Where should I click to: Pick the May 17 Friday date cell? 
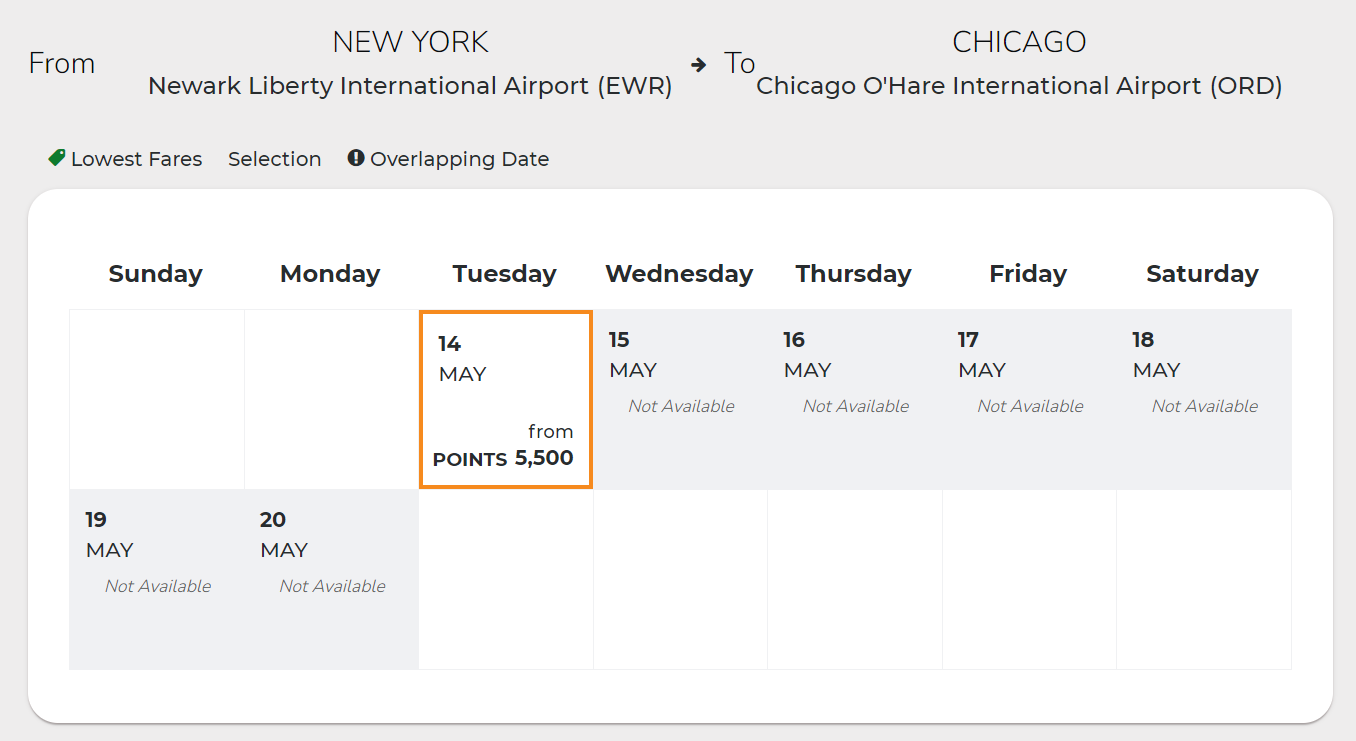point(1029,399)
